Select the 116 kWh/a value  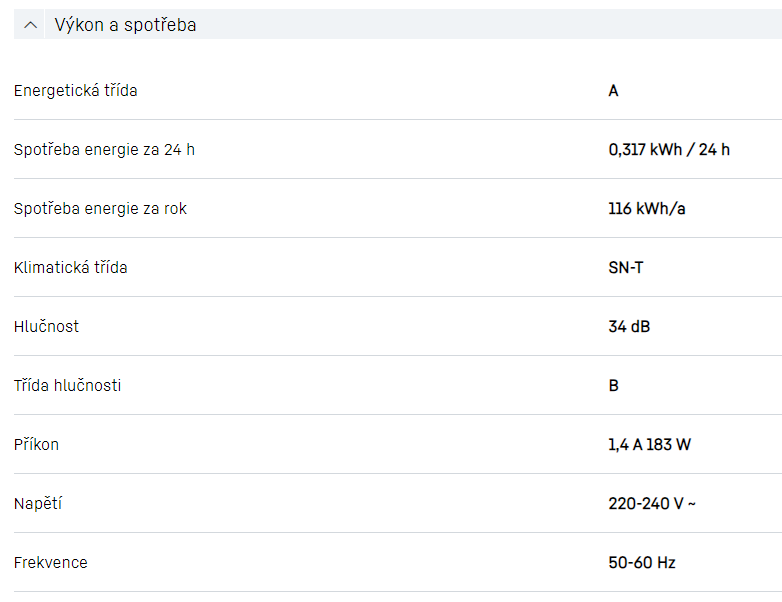[647, 209]
